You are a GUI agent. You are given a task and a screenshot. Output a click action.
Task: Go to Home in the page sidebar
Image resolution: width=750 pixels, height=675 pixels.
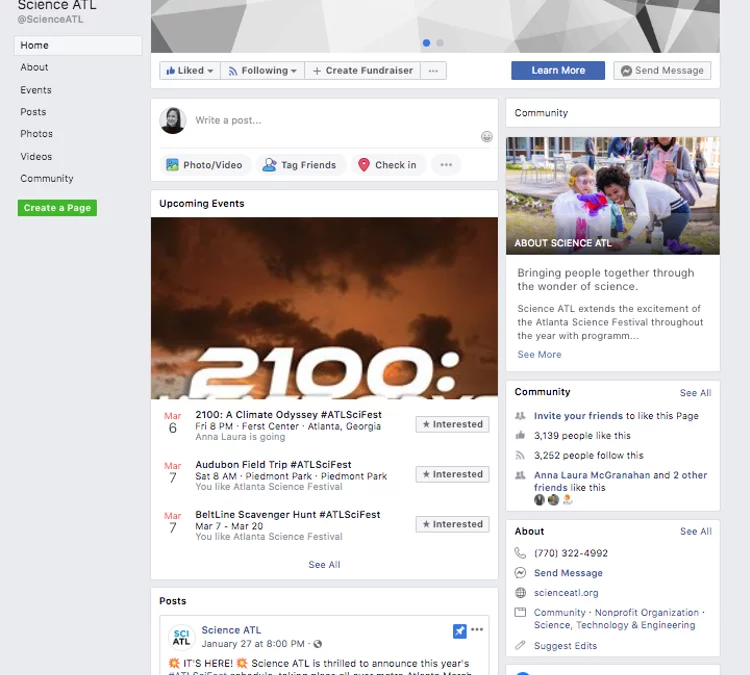(x=78, y=45)
